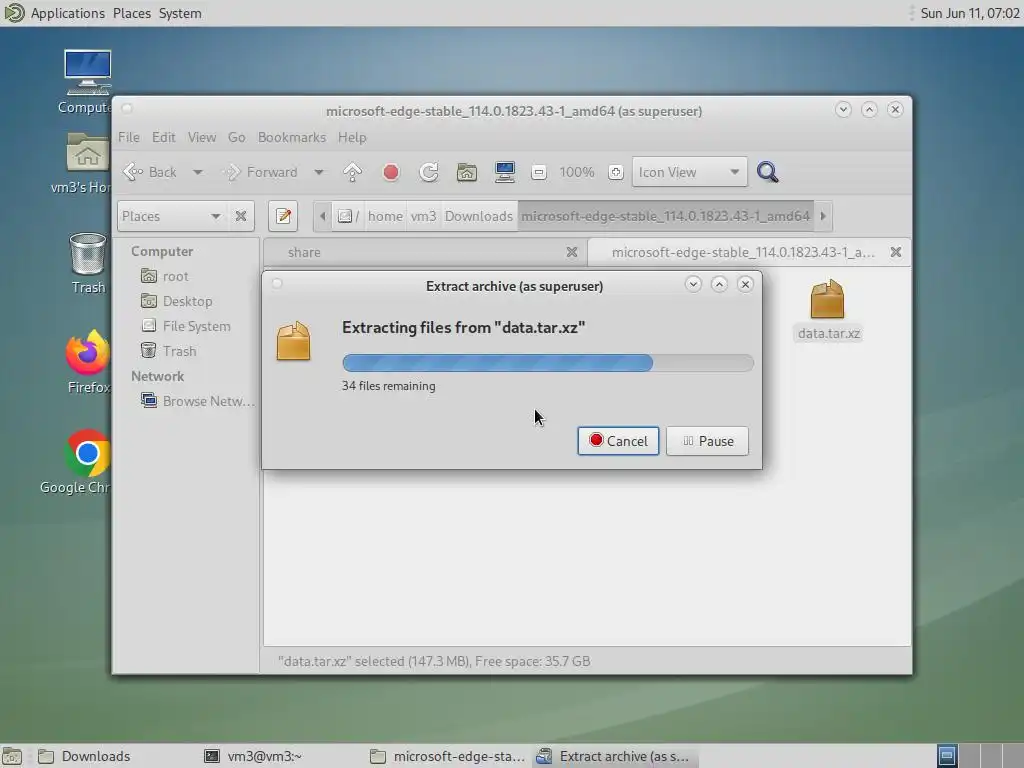The image size is (1024, 768).
Task: Click the home path segment
Action: 385,216
